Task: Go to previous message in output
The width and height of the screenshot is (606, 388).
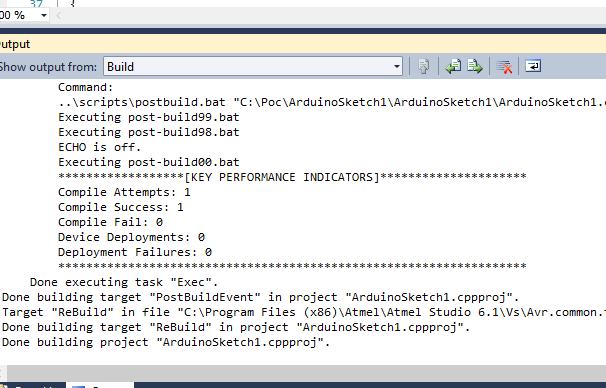Action: [453, 66]
